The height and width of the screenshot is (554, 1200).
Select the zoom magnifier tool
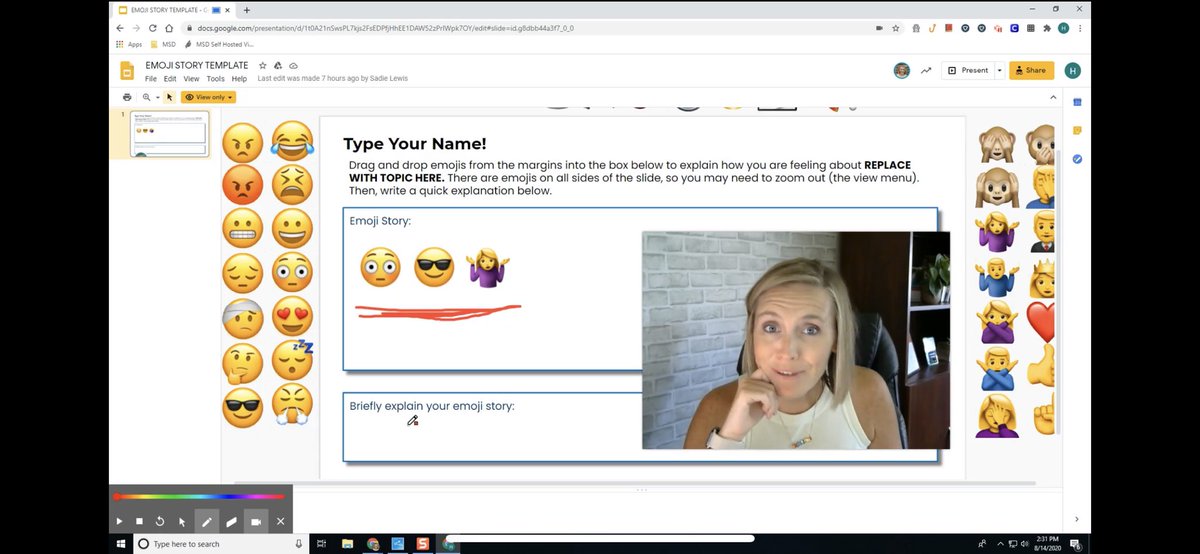[147, 97]
